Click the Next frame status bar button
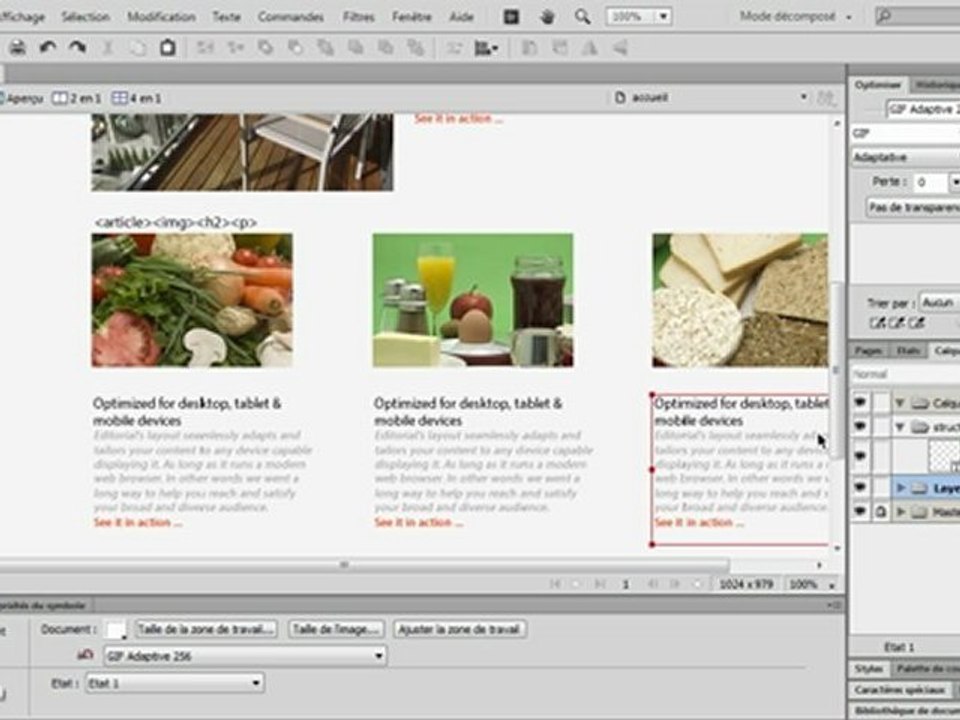 click(675, 584)
